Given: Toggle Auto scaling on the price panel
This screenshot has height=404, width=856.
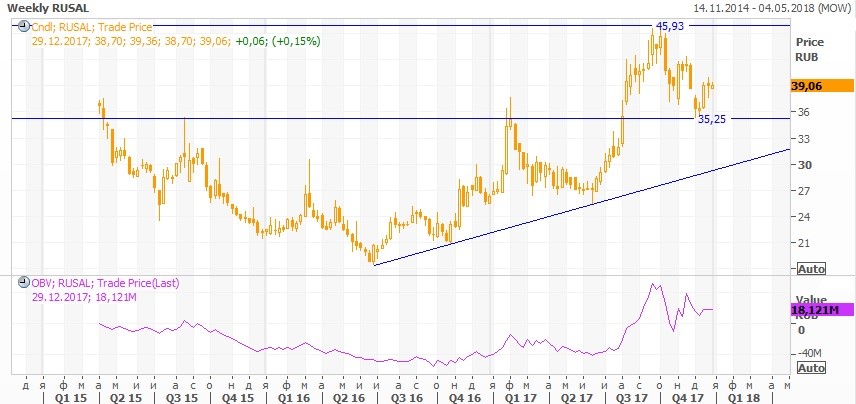Looking at the screenshot, I should coord(812,269).
